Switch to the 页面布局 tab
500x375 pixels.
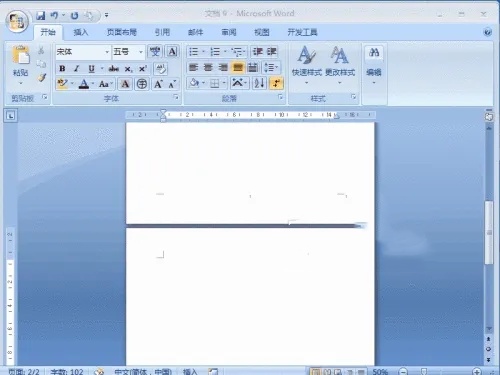click(x=122, y=32)
